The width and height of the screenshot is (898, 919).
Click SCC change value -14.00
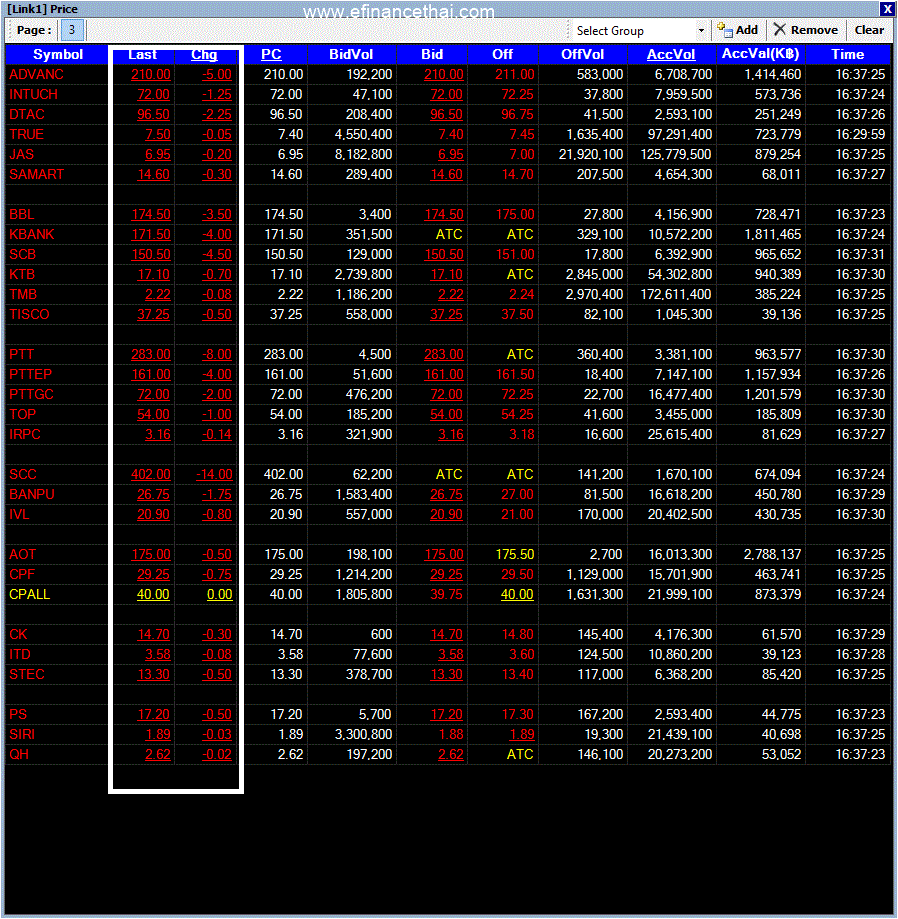coord(214,474)
